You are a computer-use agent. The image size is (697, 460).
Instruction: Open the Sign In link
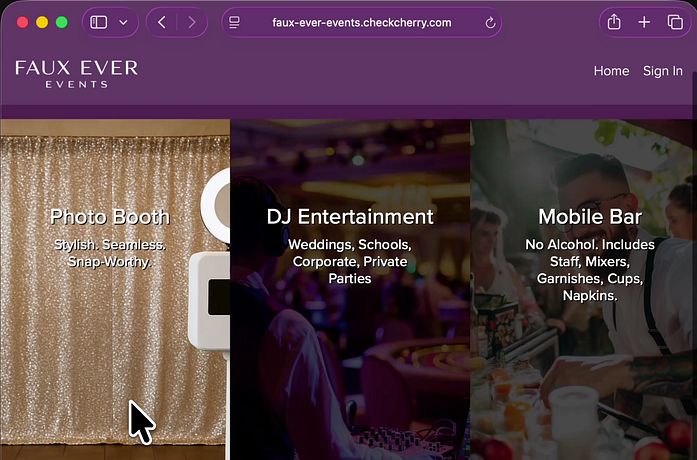tap(662, 71)
